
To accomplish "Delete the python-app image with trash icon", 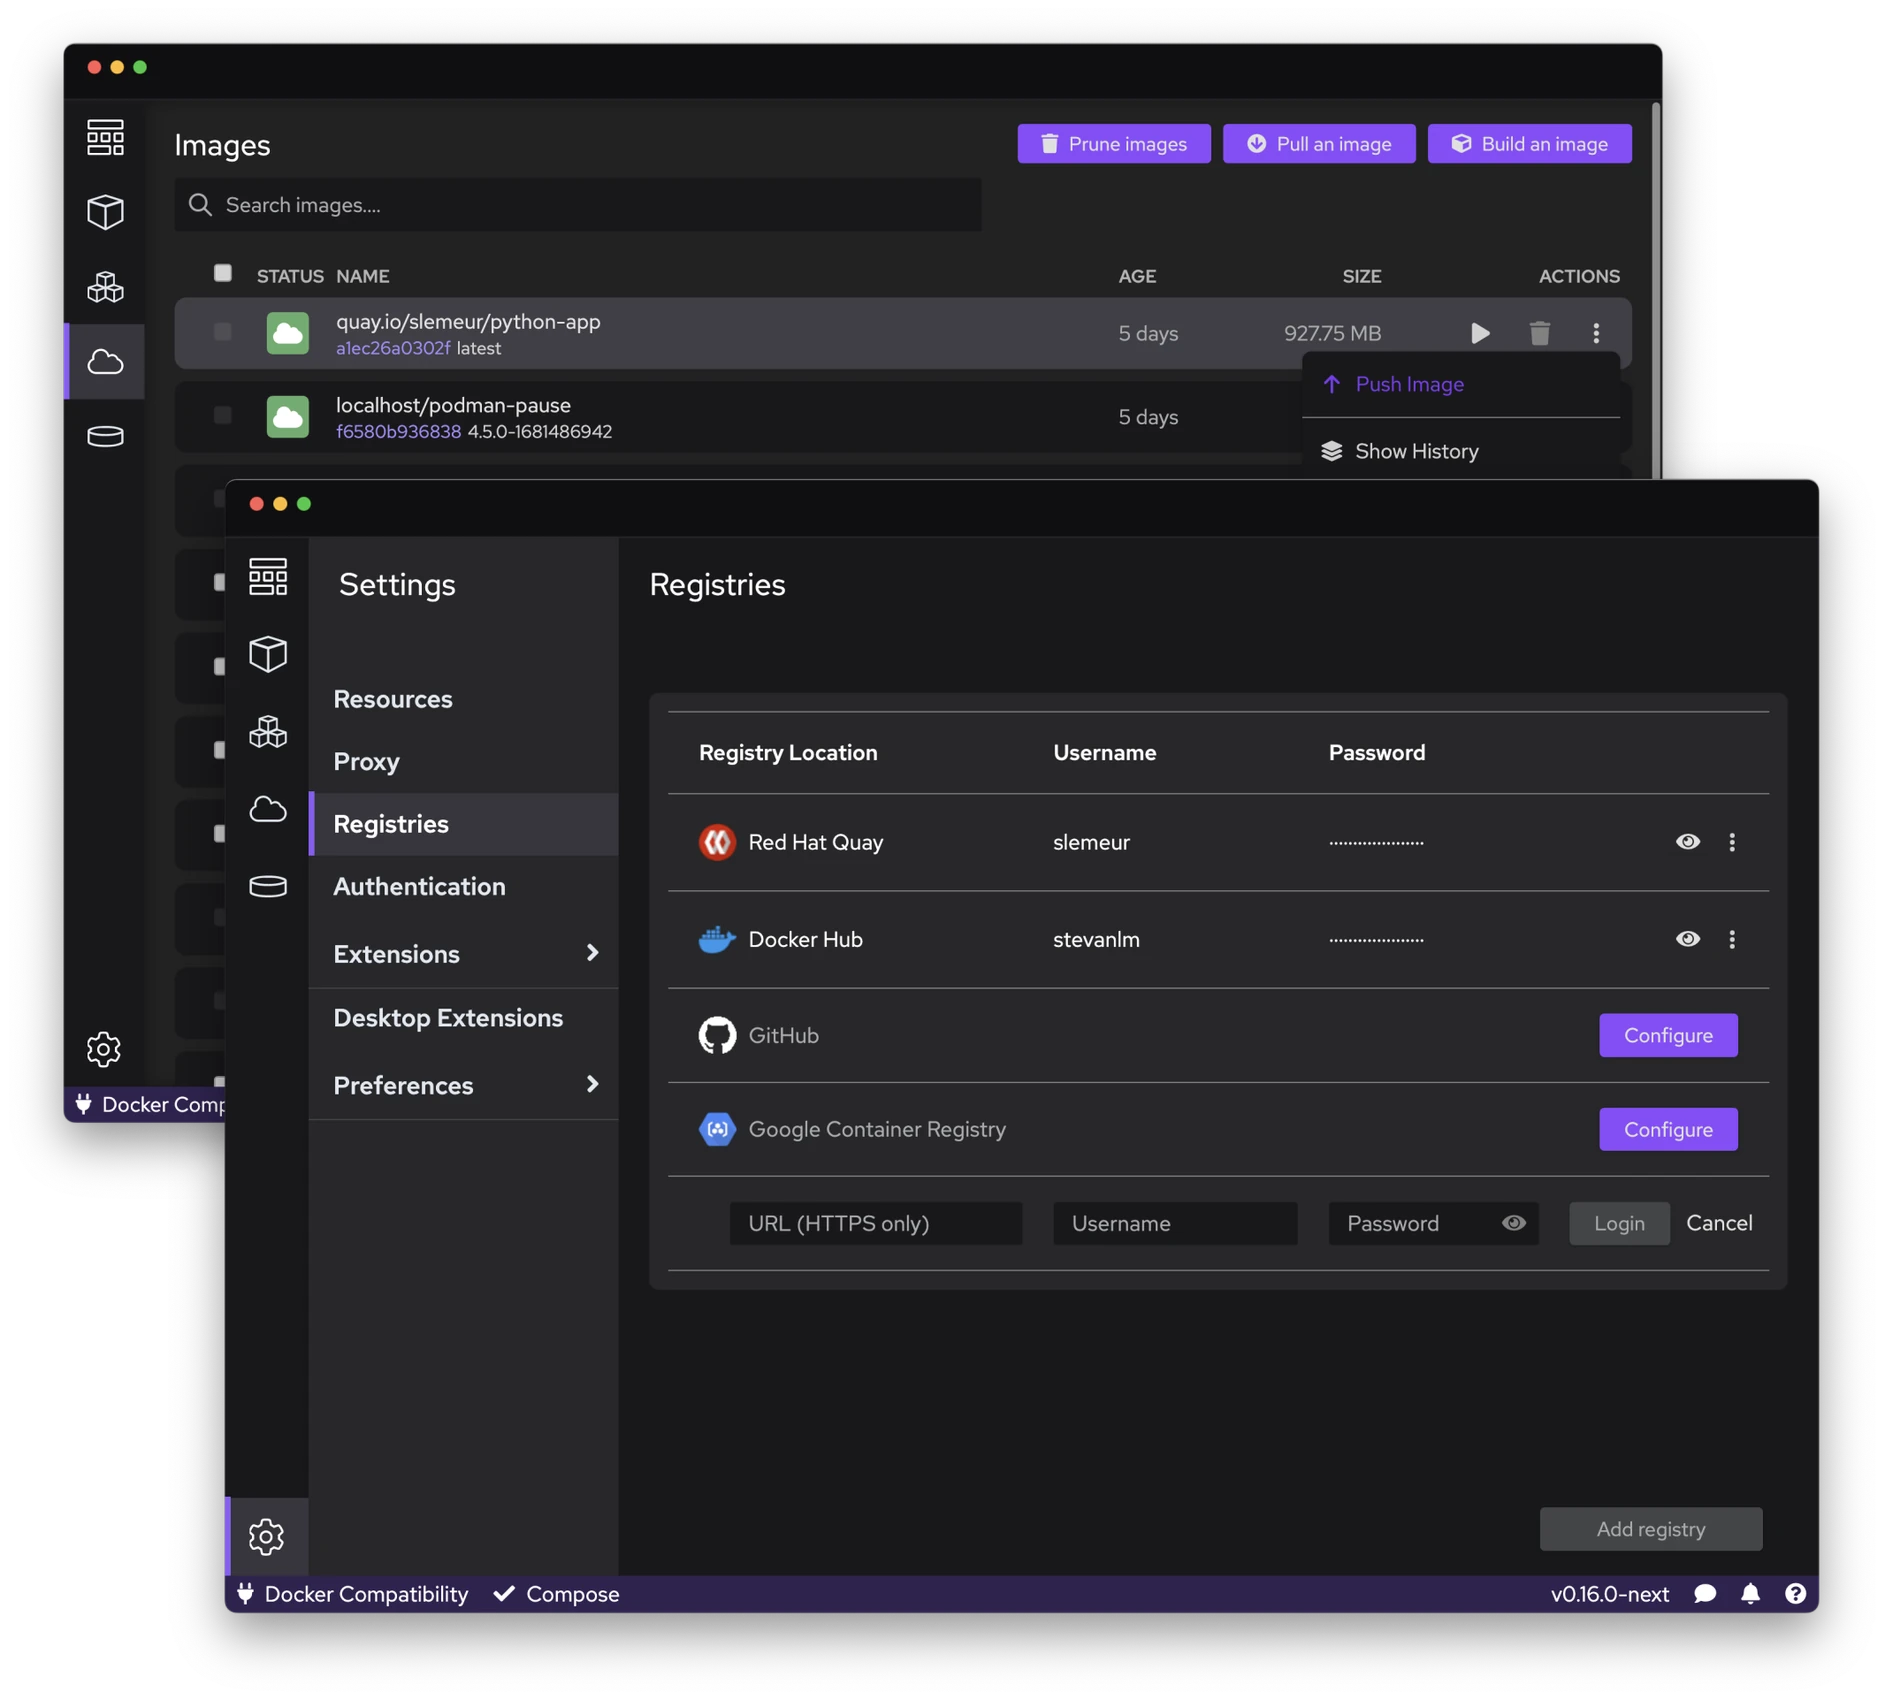I will pyautogui.click(x=1539, y=333).
